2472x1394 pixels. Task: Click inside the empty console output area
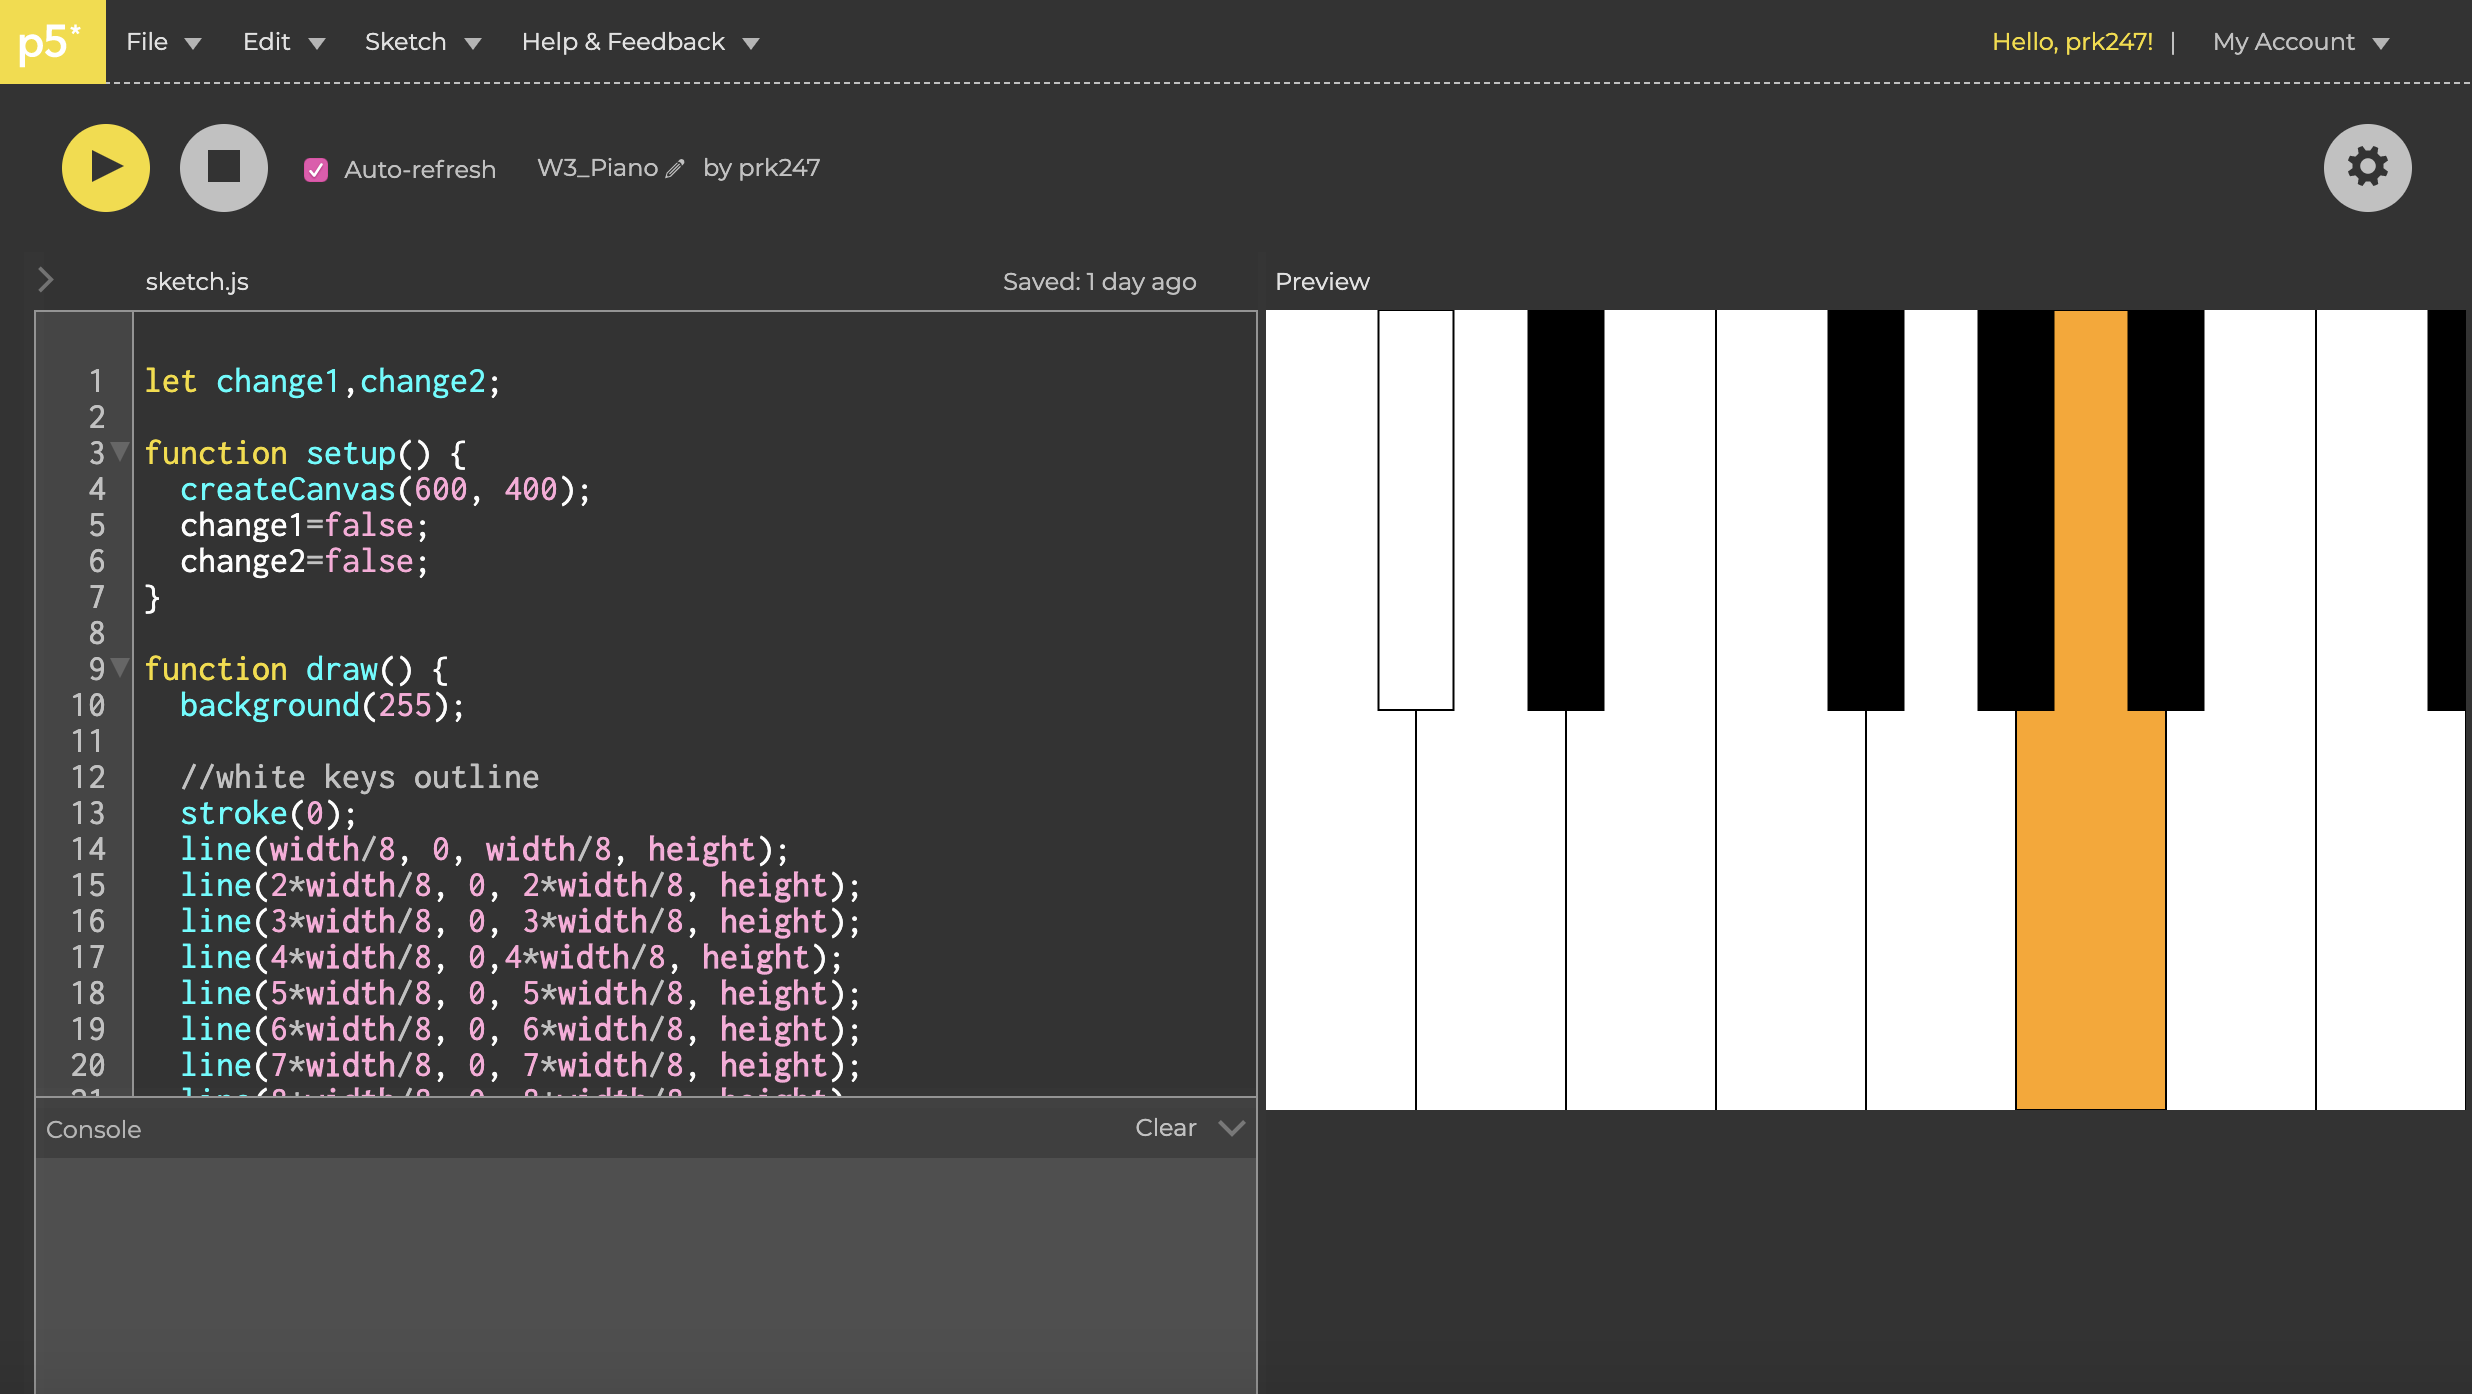click(646, 1275)
